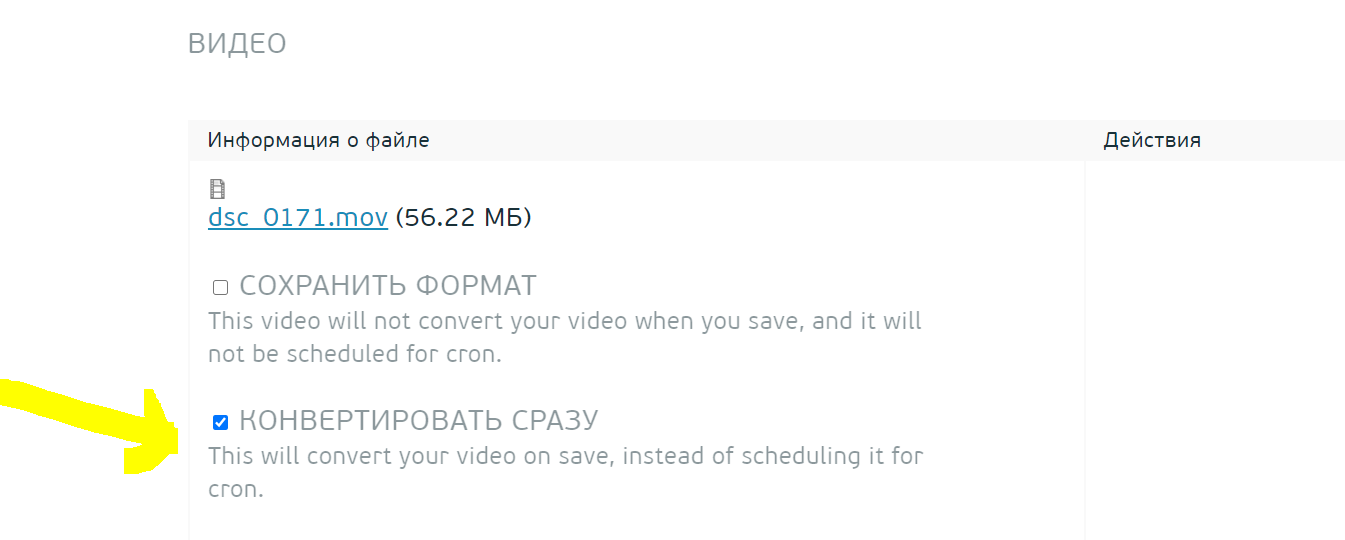Viewport: 1345px width, 540px height.
Task: Select the Действия column header
Action: pos(1152,140)
